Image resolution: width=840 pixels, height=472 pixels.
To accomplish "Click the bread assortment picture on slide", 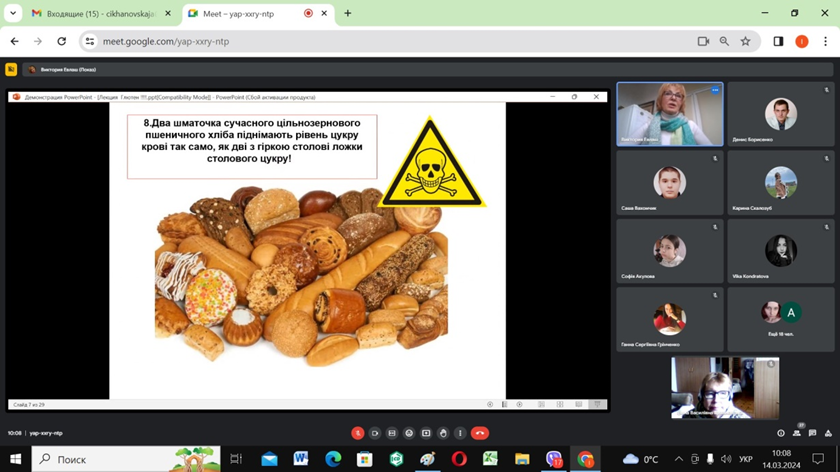I will 302,276.
